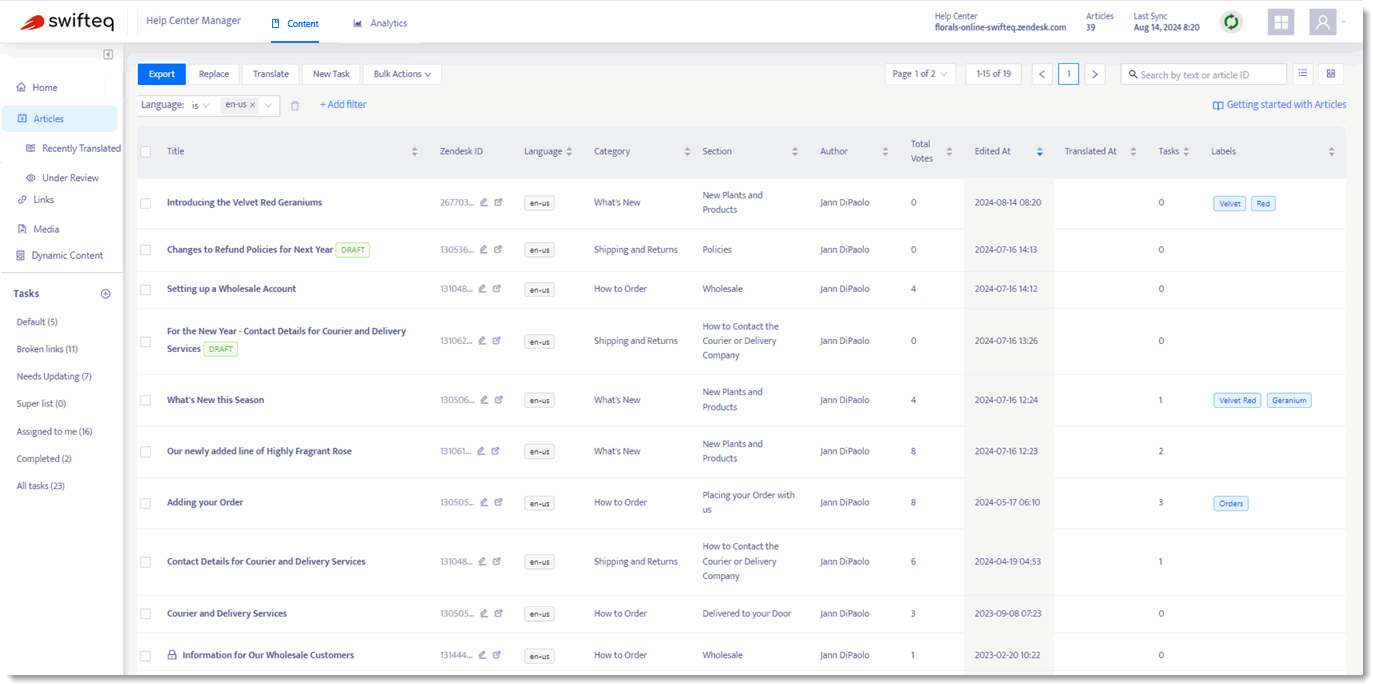Viewport: 1373px width, 684px height.
Task: Open the user profile avatar menu
Action: (x=1322, y=22)
